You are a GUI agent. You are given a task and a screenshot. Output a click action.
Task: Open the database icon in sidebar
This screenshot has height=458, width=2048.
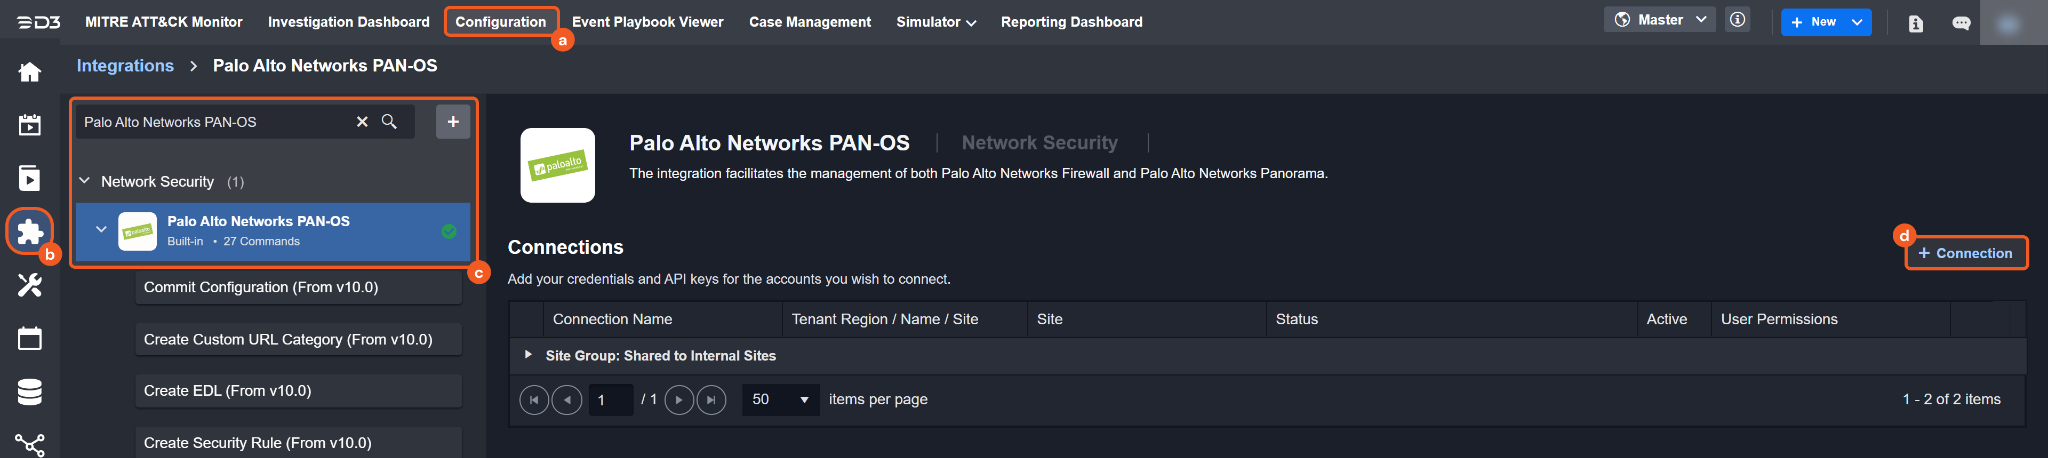[x=30, y=392]
